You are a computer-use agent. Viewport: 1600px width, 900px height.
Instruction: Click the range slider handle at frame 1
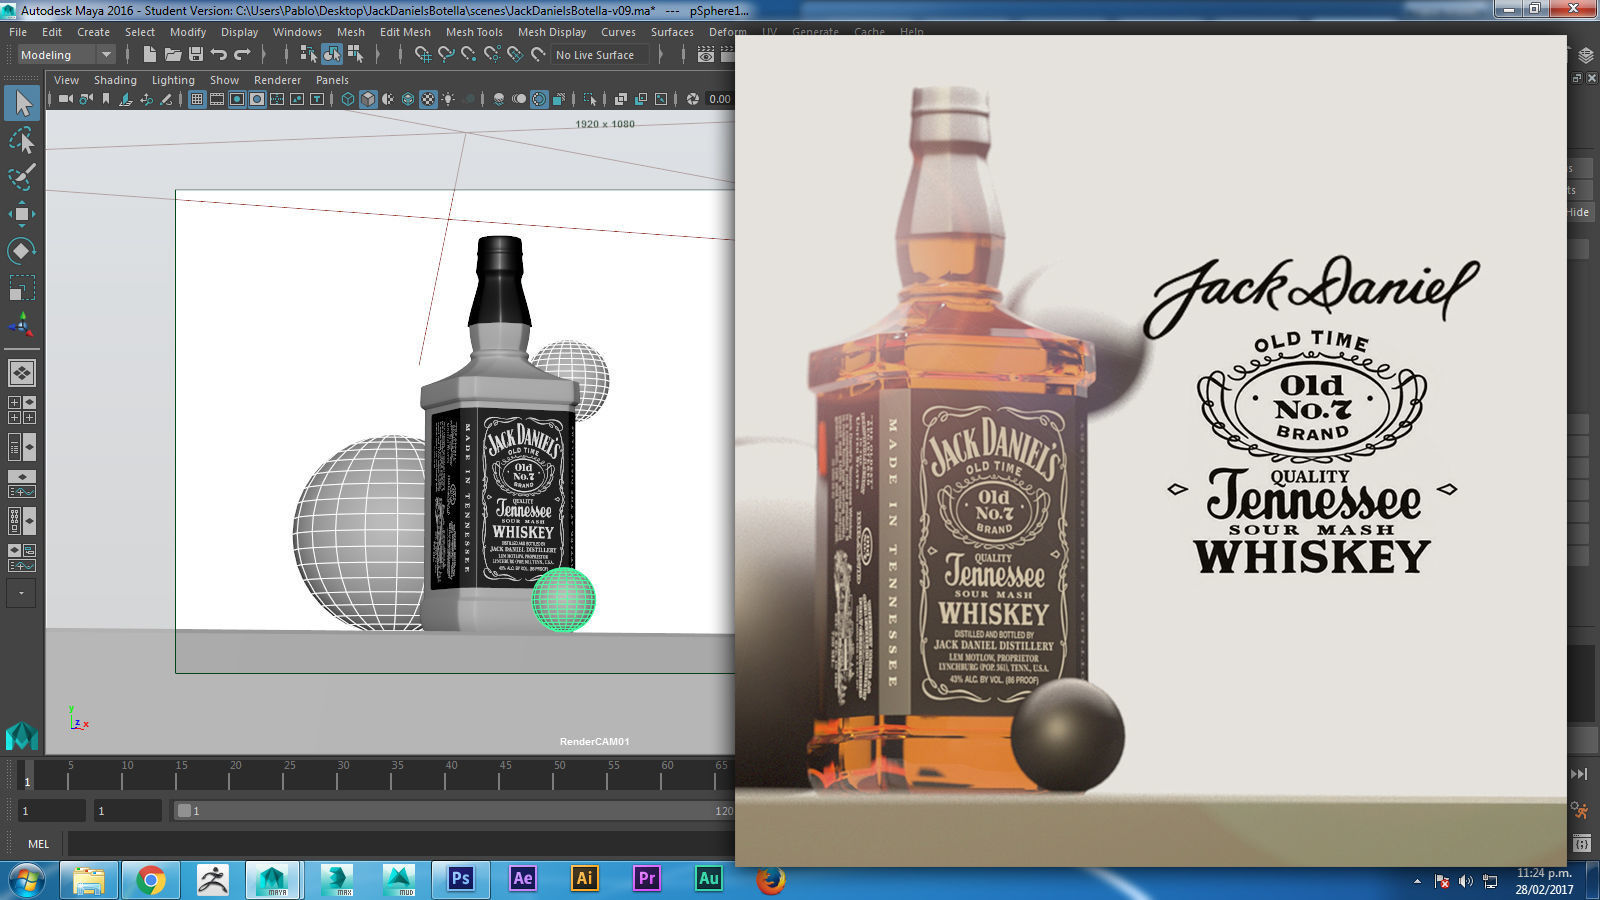click(184, 811)
